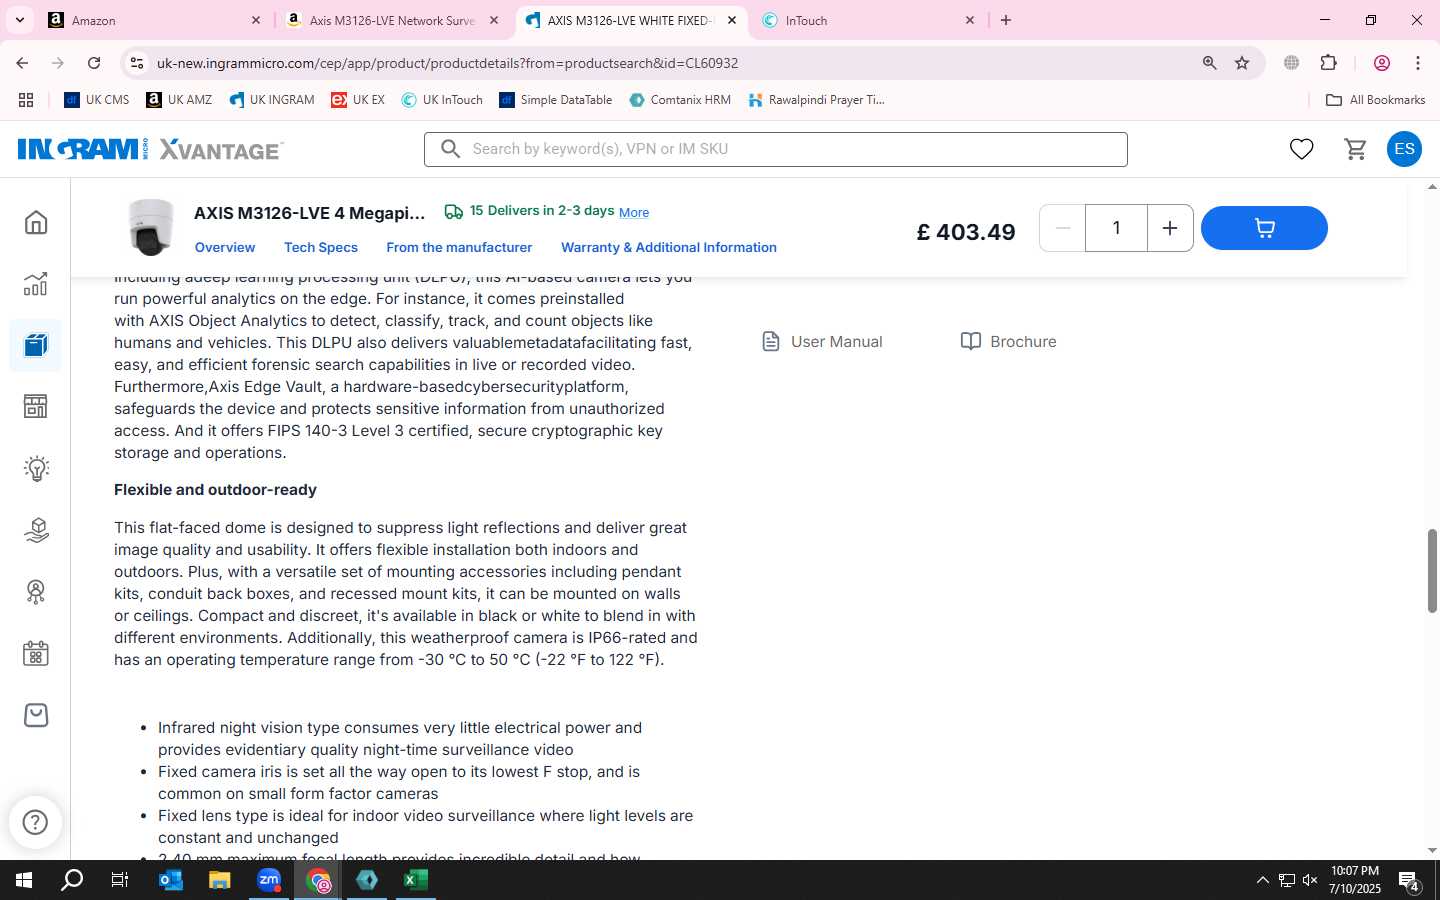Open the wishlist heart icon

coord(1301,149)
